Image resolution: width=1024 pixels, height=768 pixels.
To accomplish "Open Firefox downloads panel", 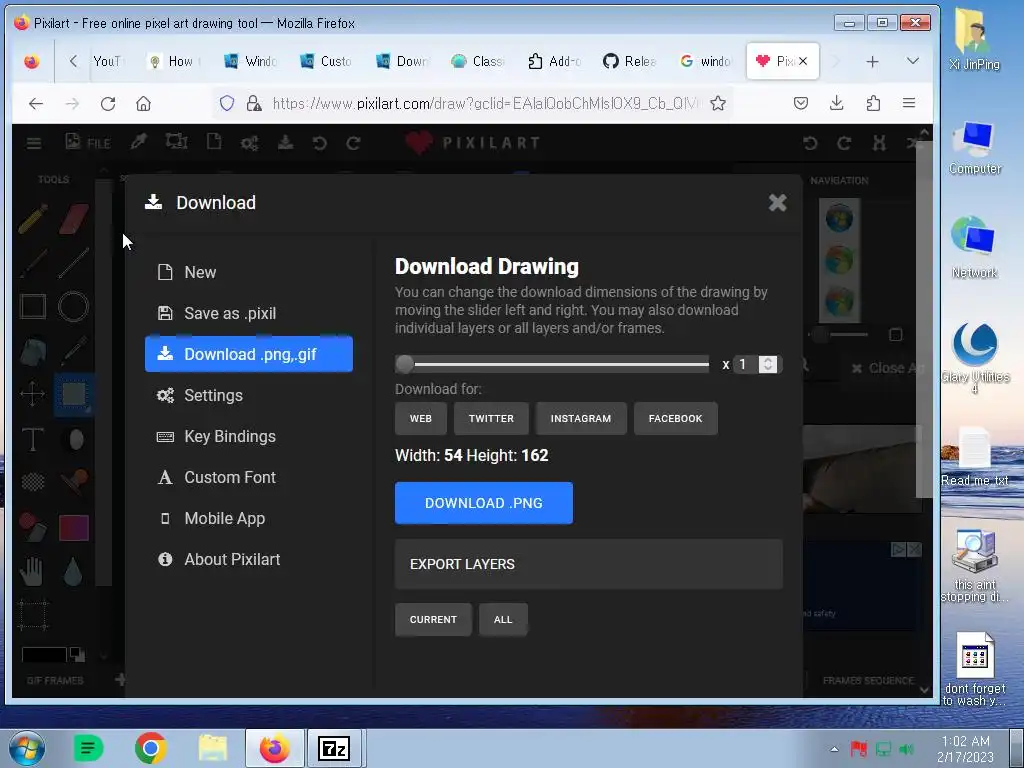I will [837, 103].
